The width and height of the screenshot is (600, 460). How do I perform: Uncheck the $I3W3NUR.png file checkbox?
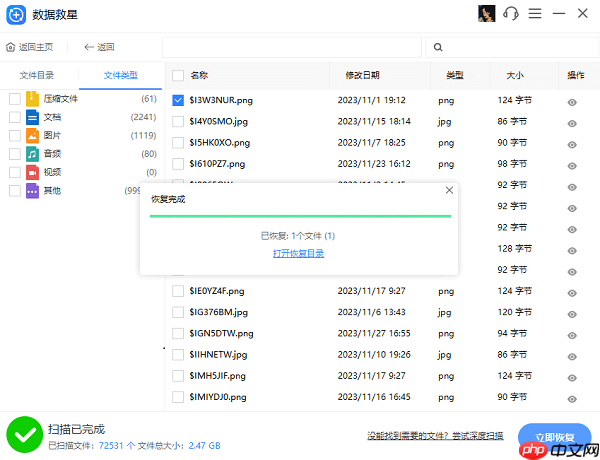(178, 100)
